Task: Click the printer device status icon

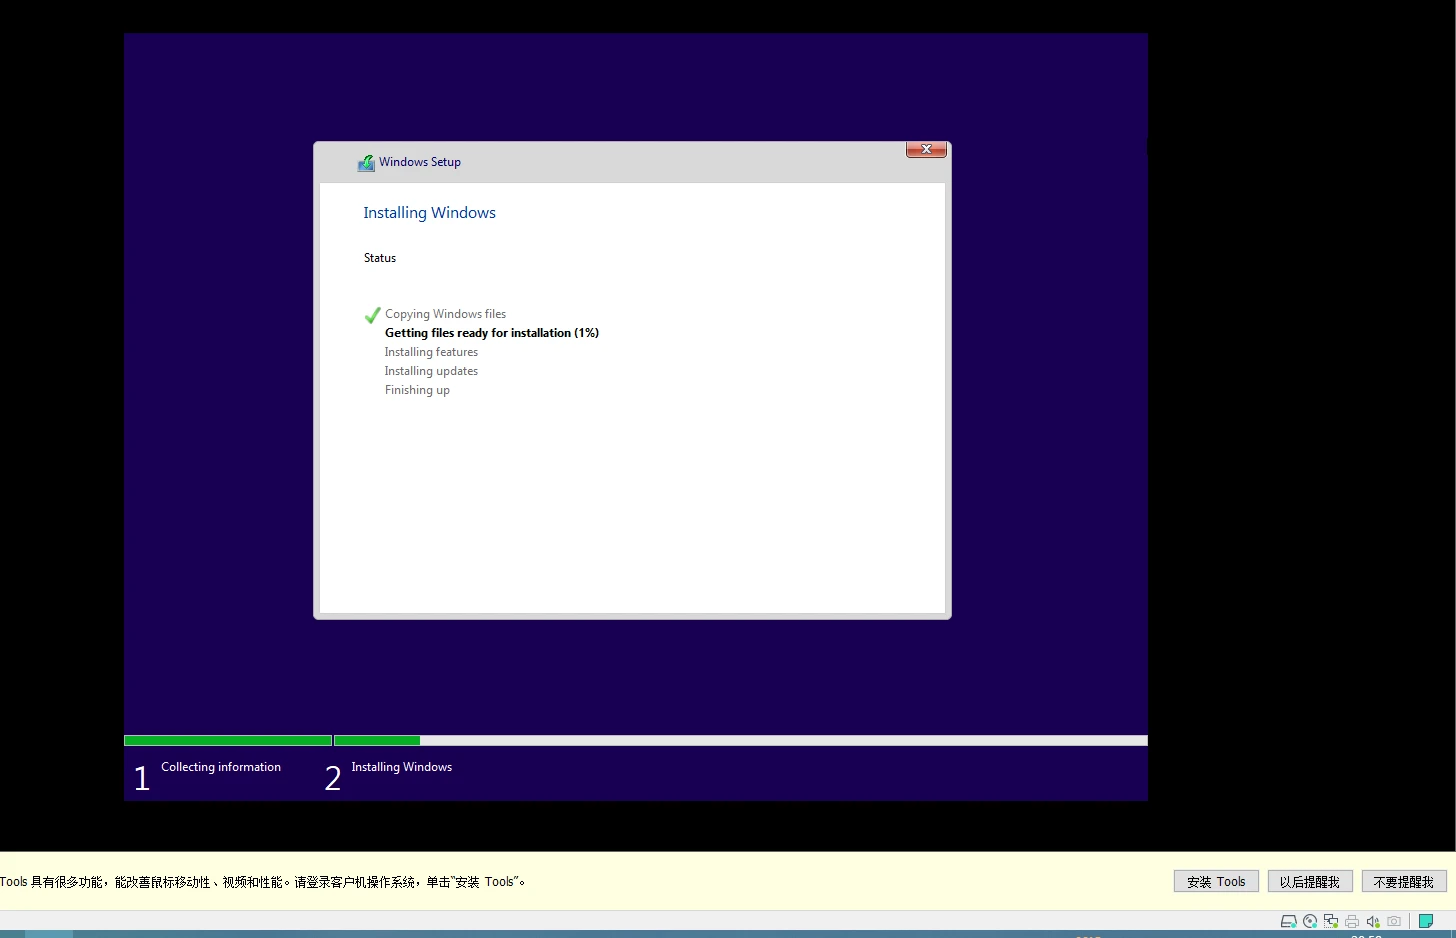Action: pos(1352,922)
